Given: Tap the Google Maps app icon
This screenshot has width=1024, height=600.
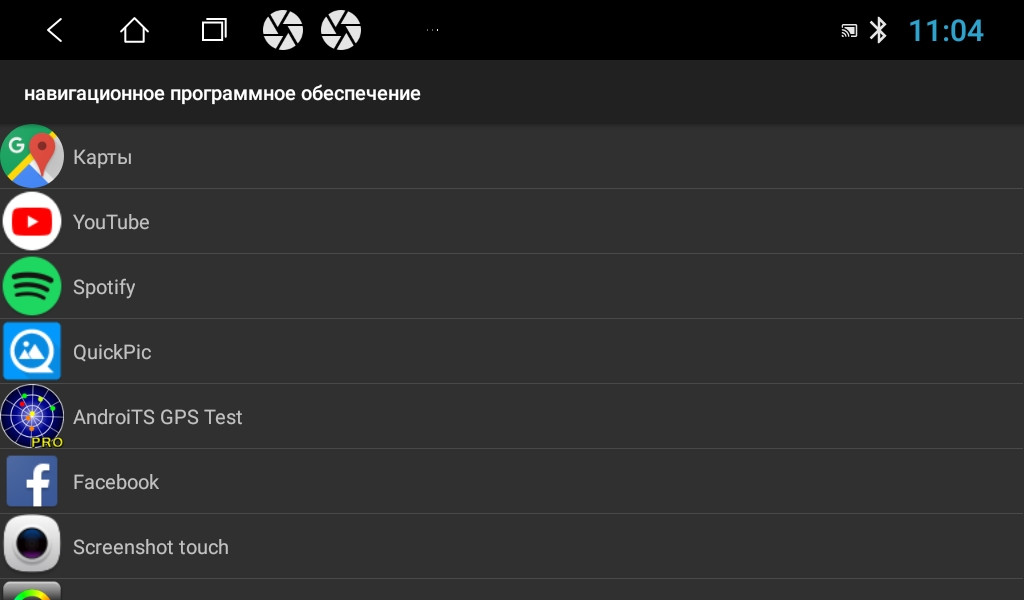Looking at the screenshot, I should point(32,157).
